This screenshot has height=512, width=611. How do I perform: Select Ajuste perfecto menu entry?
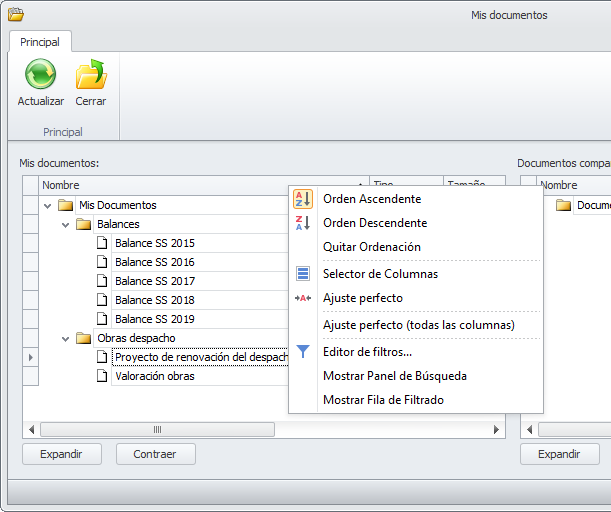(416, 298)
